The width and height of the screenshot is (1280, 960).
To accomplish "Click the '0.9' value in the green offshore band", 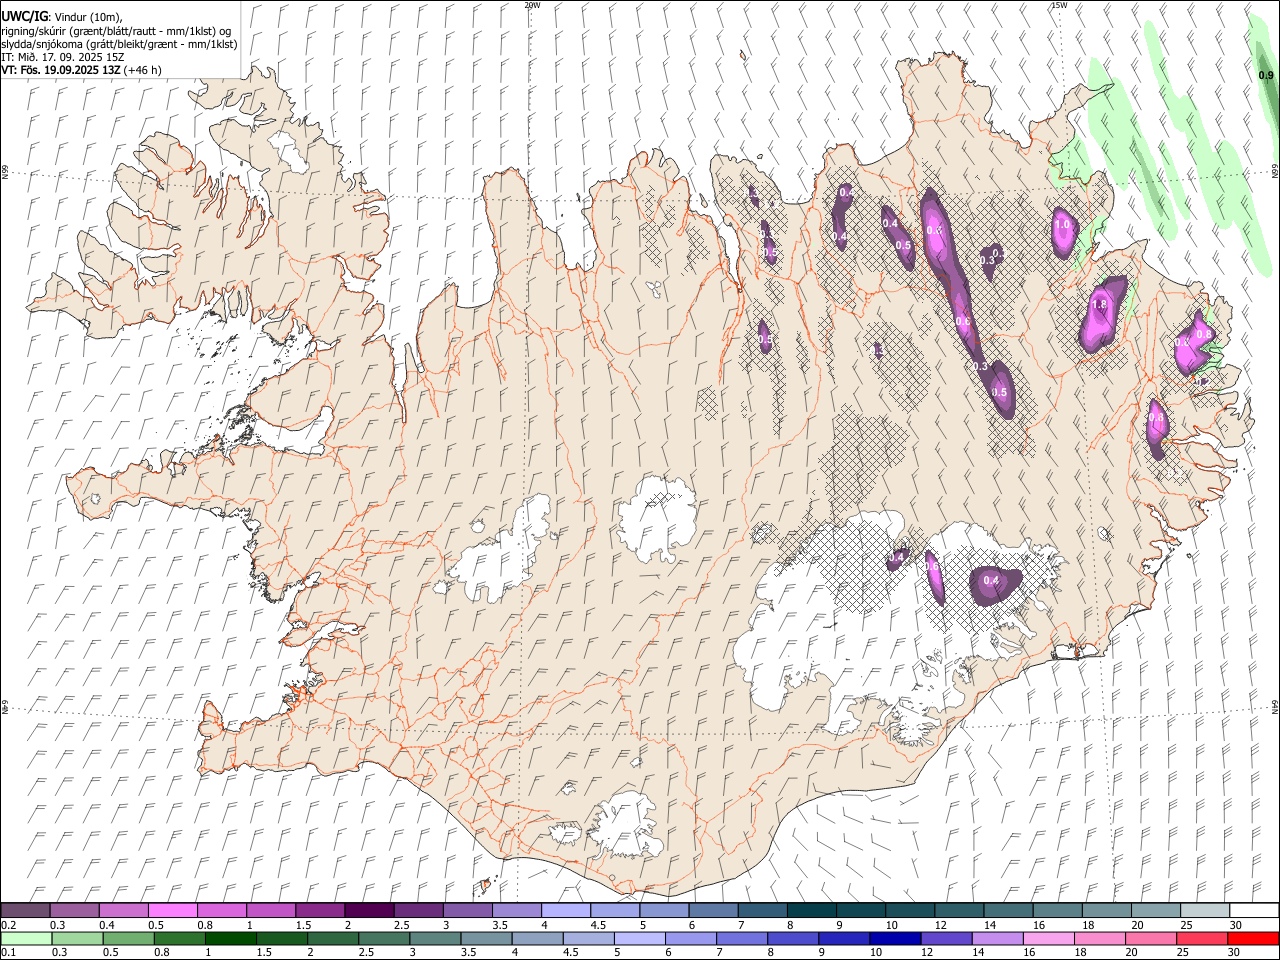I will [1265, 76].
